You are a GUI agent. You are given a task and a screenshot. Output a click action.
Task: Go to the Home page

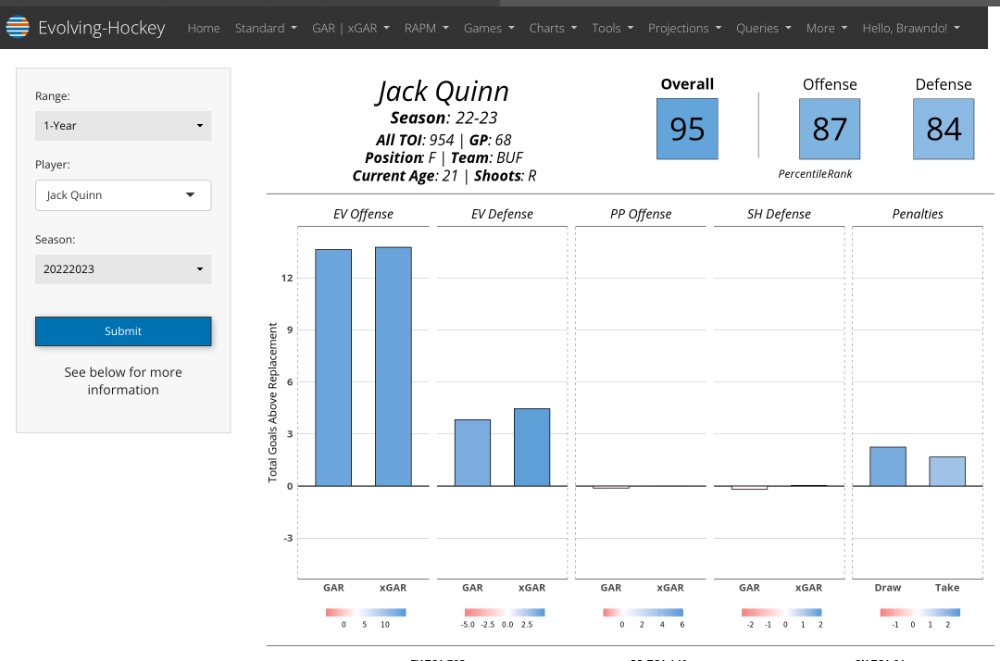pyautogui.click(x=203, y=28)
